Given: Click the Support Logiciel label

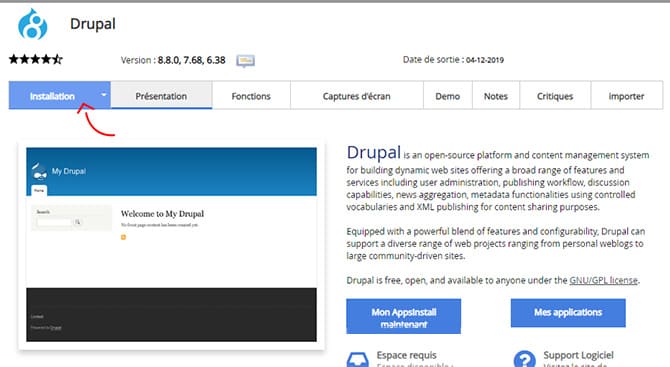Looking at the screenshot, I should click(578, 355).
